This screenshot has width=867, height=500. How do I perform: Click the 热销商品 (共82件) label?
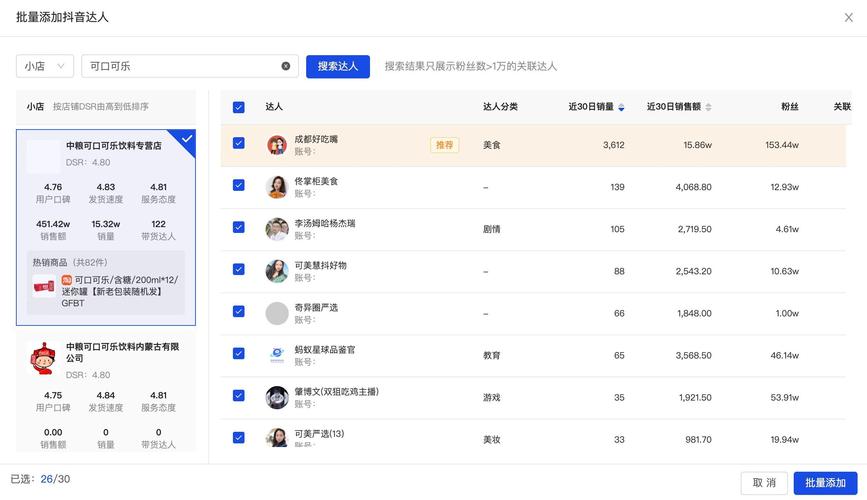coord(70,262)
